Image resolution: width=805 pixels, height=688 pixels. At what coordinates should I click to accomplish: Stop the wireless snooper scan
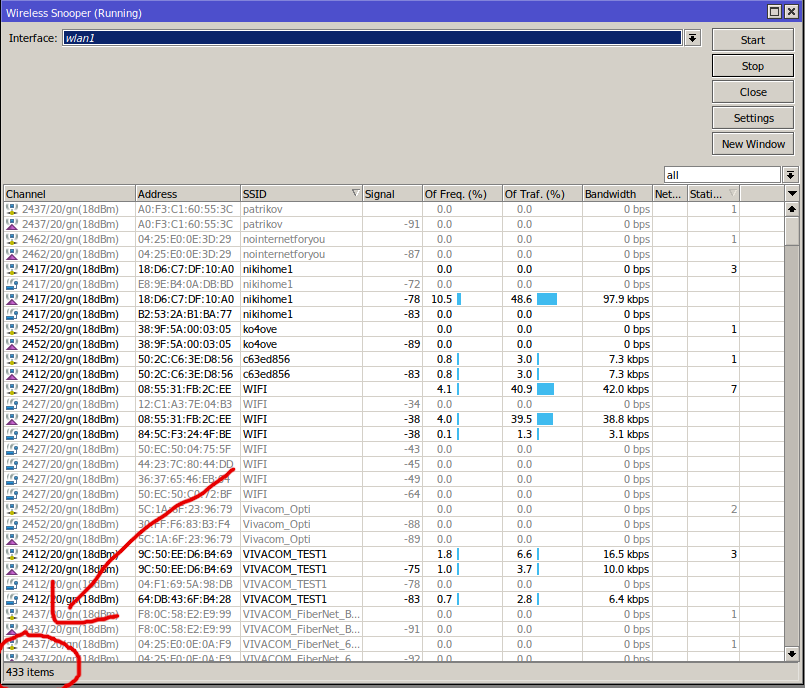click(752, 66)
